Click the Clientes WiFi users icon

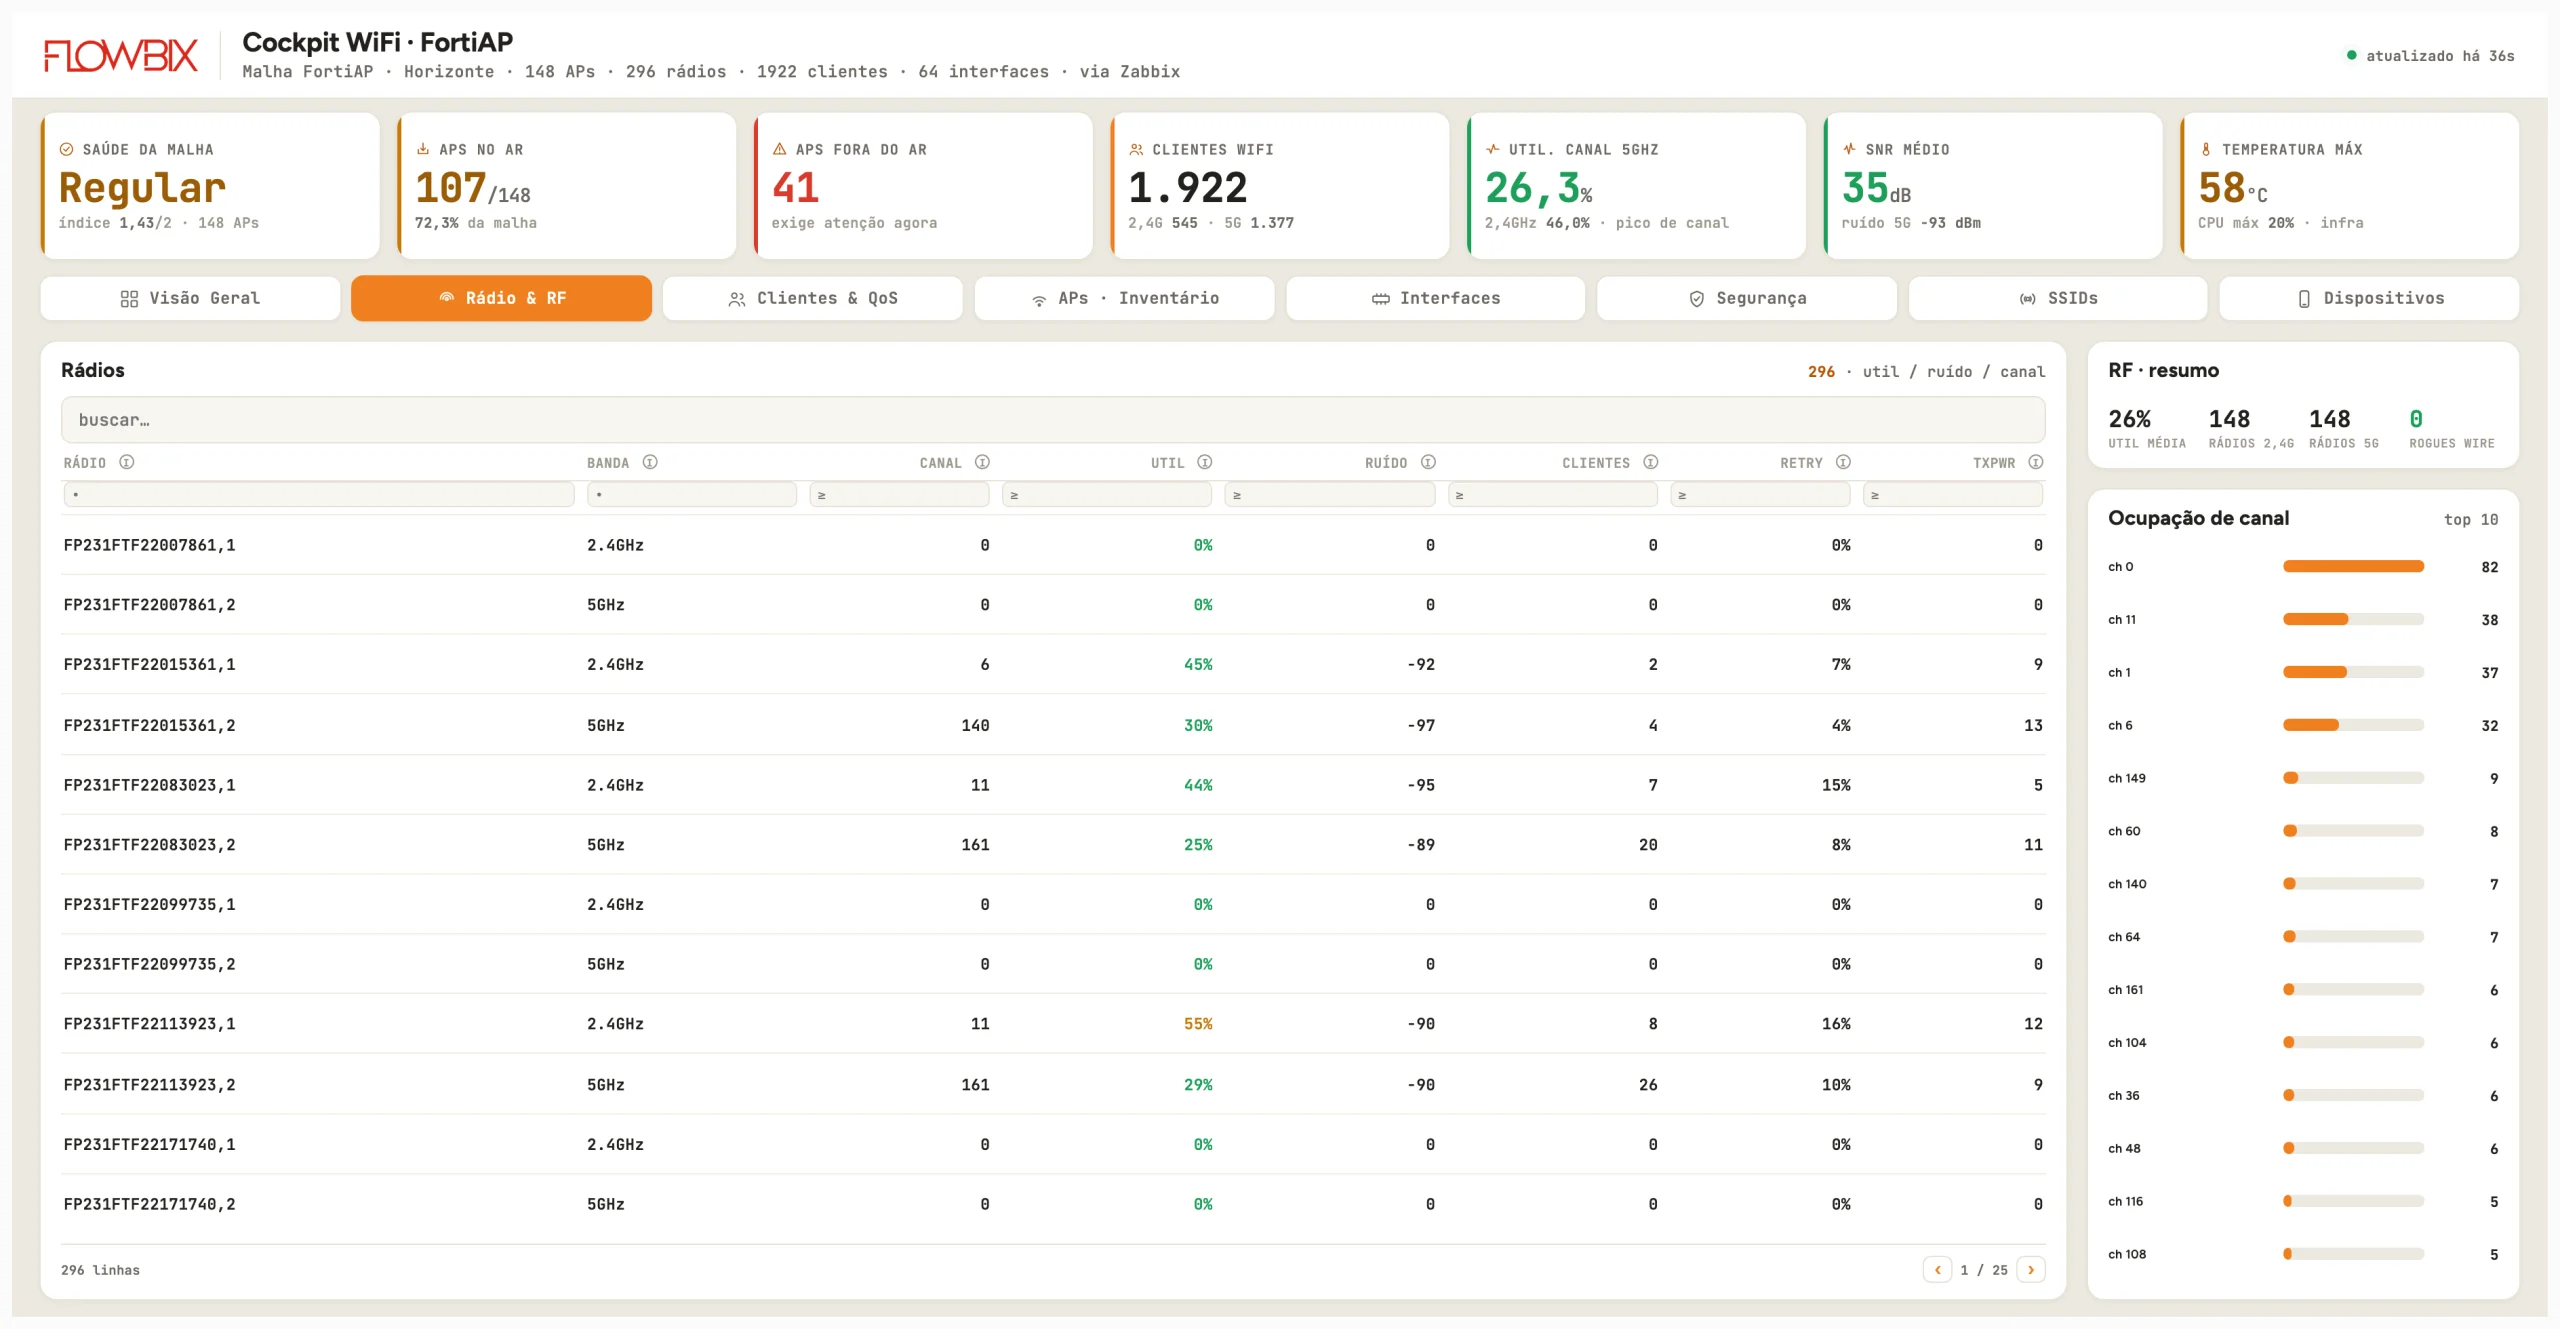(1136, 149)
